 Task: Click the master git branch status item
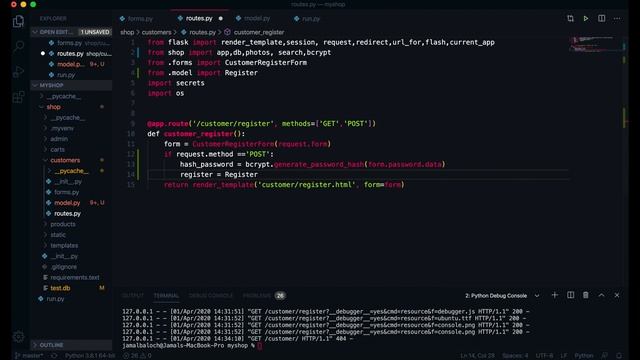(x=29, y=356)
